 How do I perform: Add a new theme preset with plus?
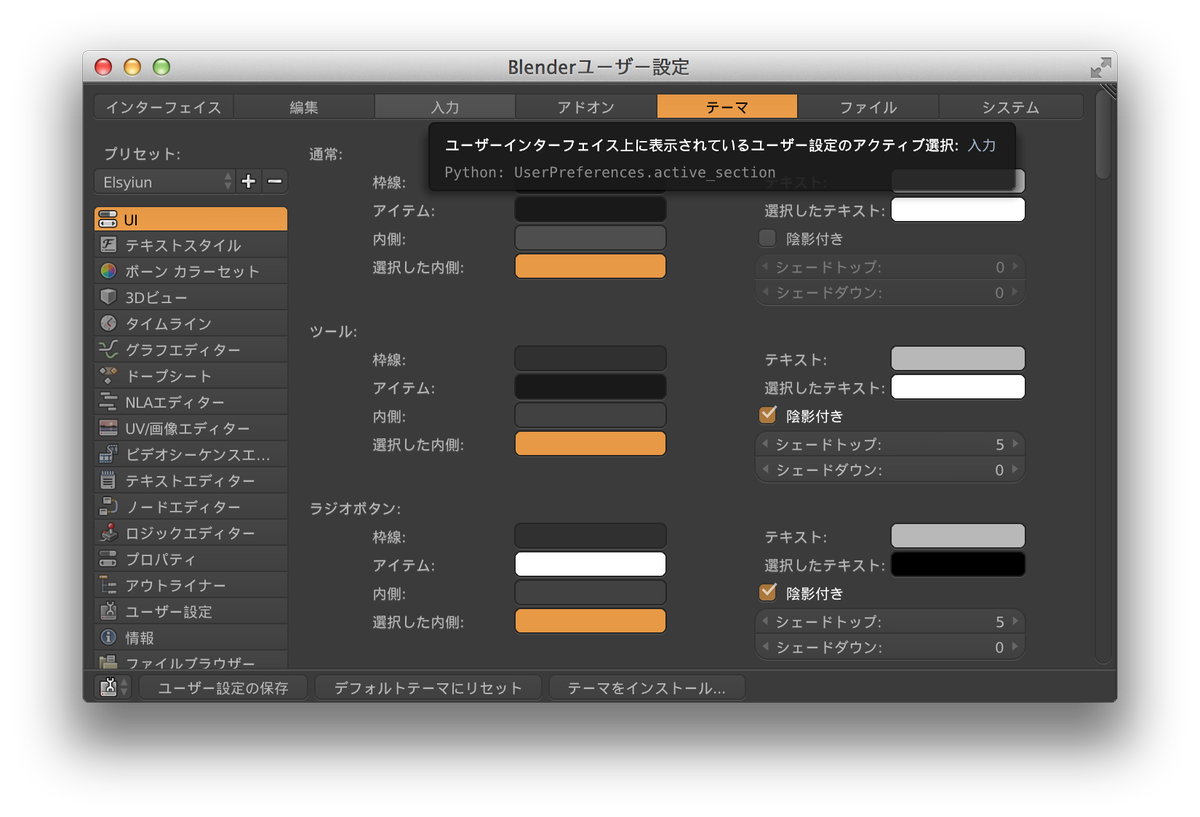[x=249, y=182]
